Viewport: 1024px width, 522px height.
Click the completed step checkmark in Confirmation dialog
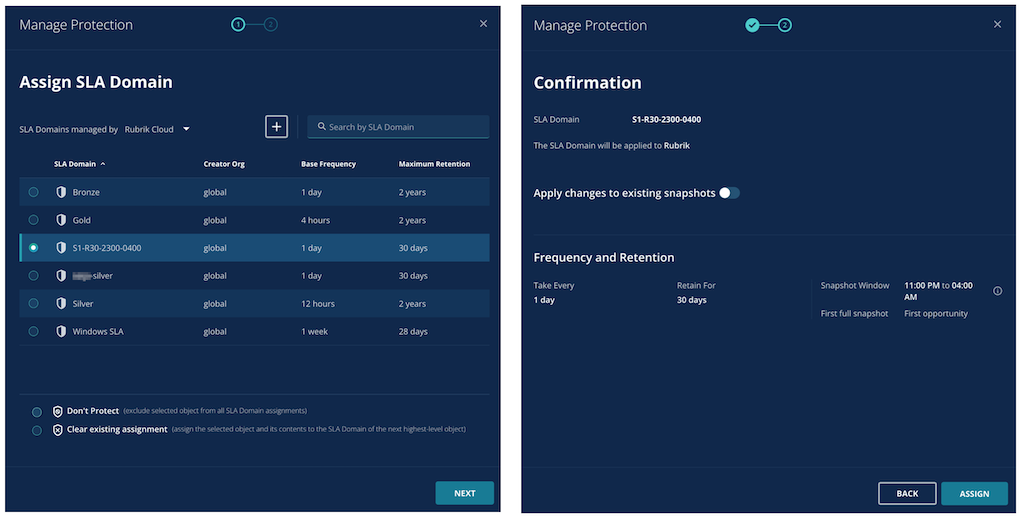[x=752, y=25]
